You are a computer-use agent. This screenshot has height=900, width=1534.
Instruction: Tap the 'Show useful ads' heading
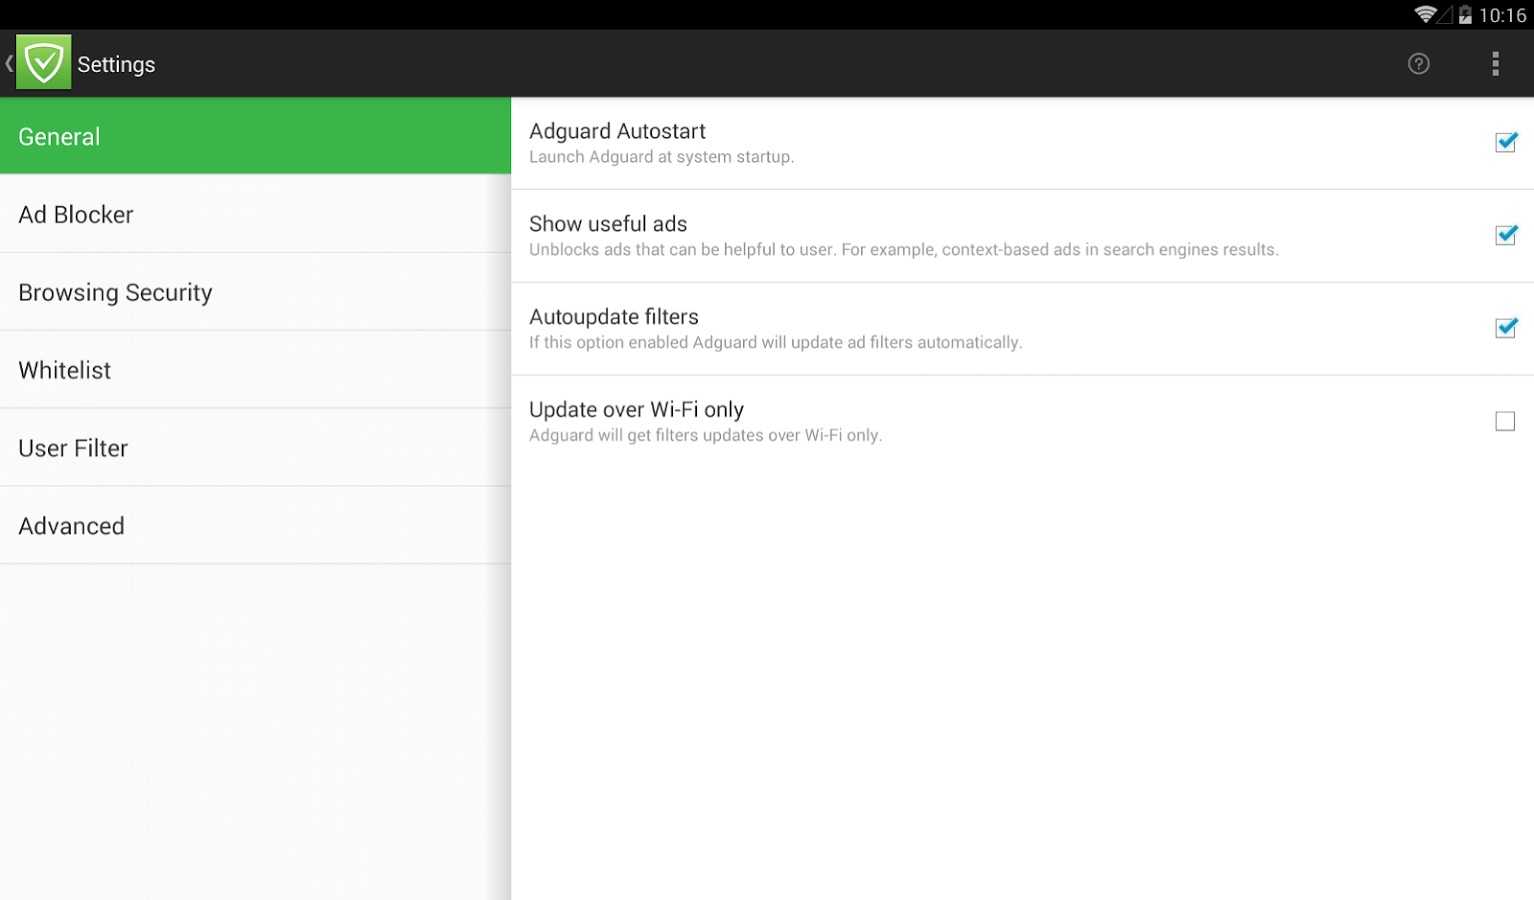(608, 224)
